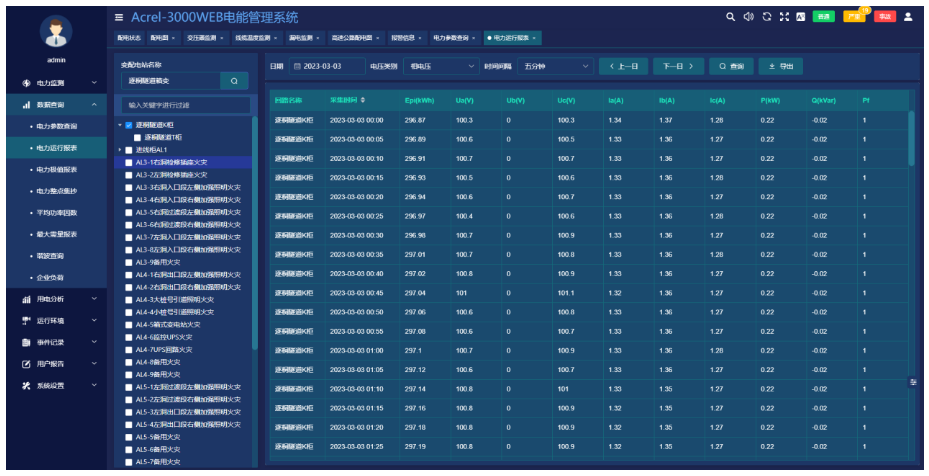Open the 电力运行报表 tab in tab bar
The height and width of the screenshot is (476, 929).
coord(511,38)
